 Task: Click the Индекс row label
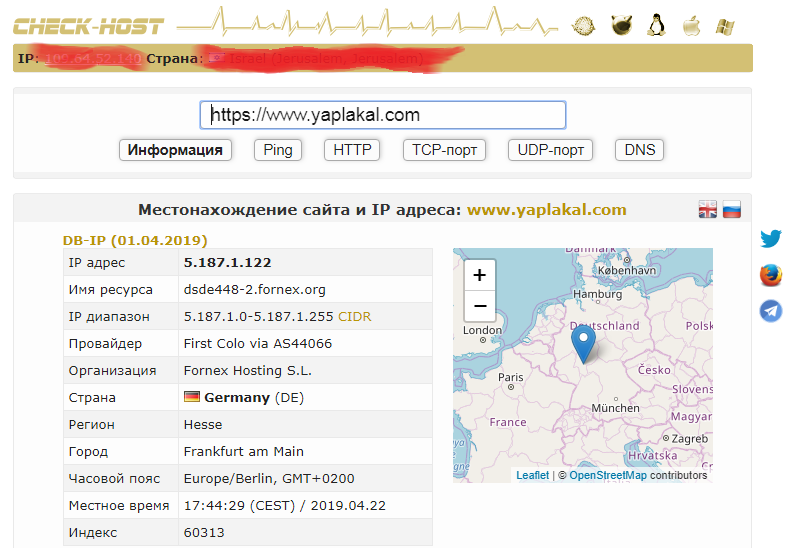[93, 533]
